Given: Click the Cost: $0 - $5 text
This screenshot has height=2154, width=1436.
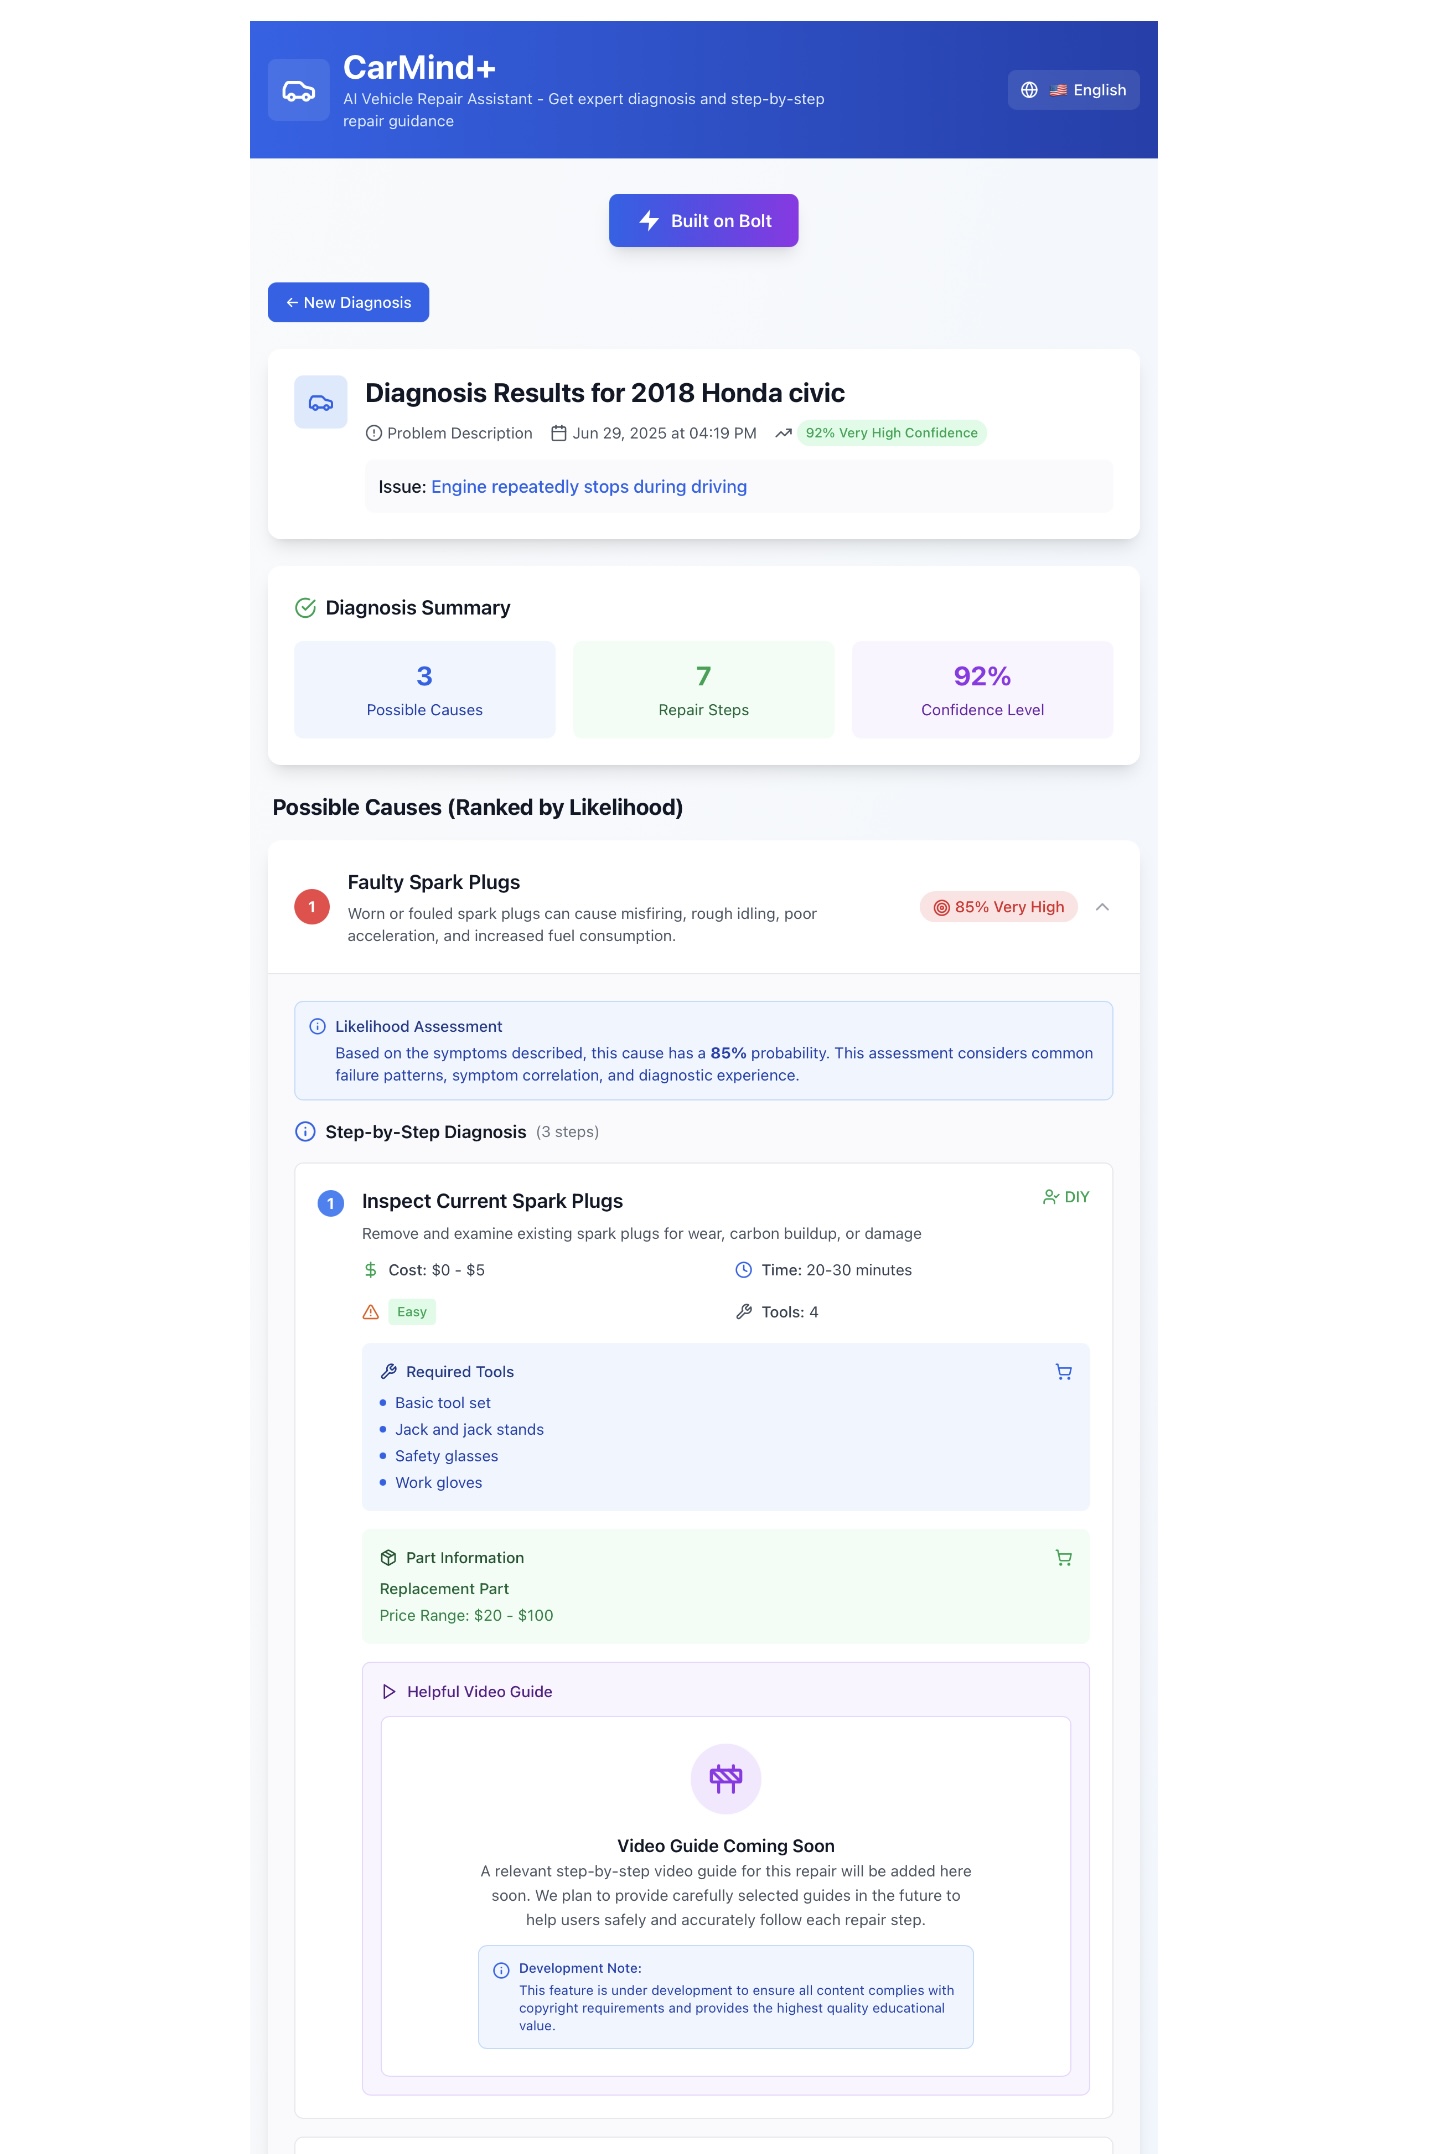Looking at the screenshot, I should 436,1270.
